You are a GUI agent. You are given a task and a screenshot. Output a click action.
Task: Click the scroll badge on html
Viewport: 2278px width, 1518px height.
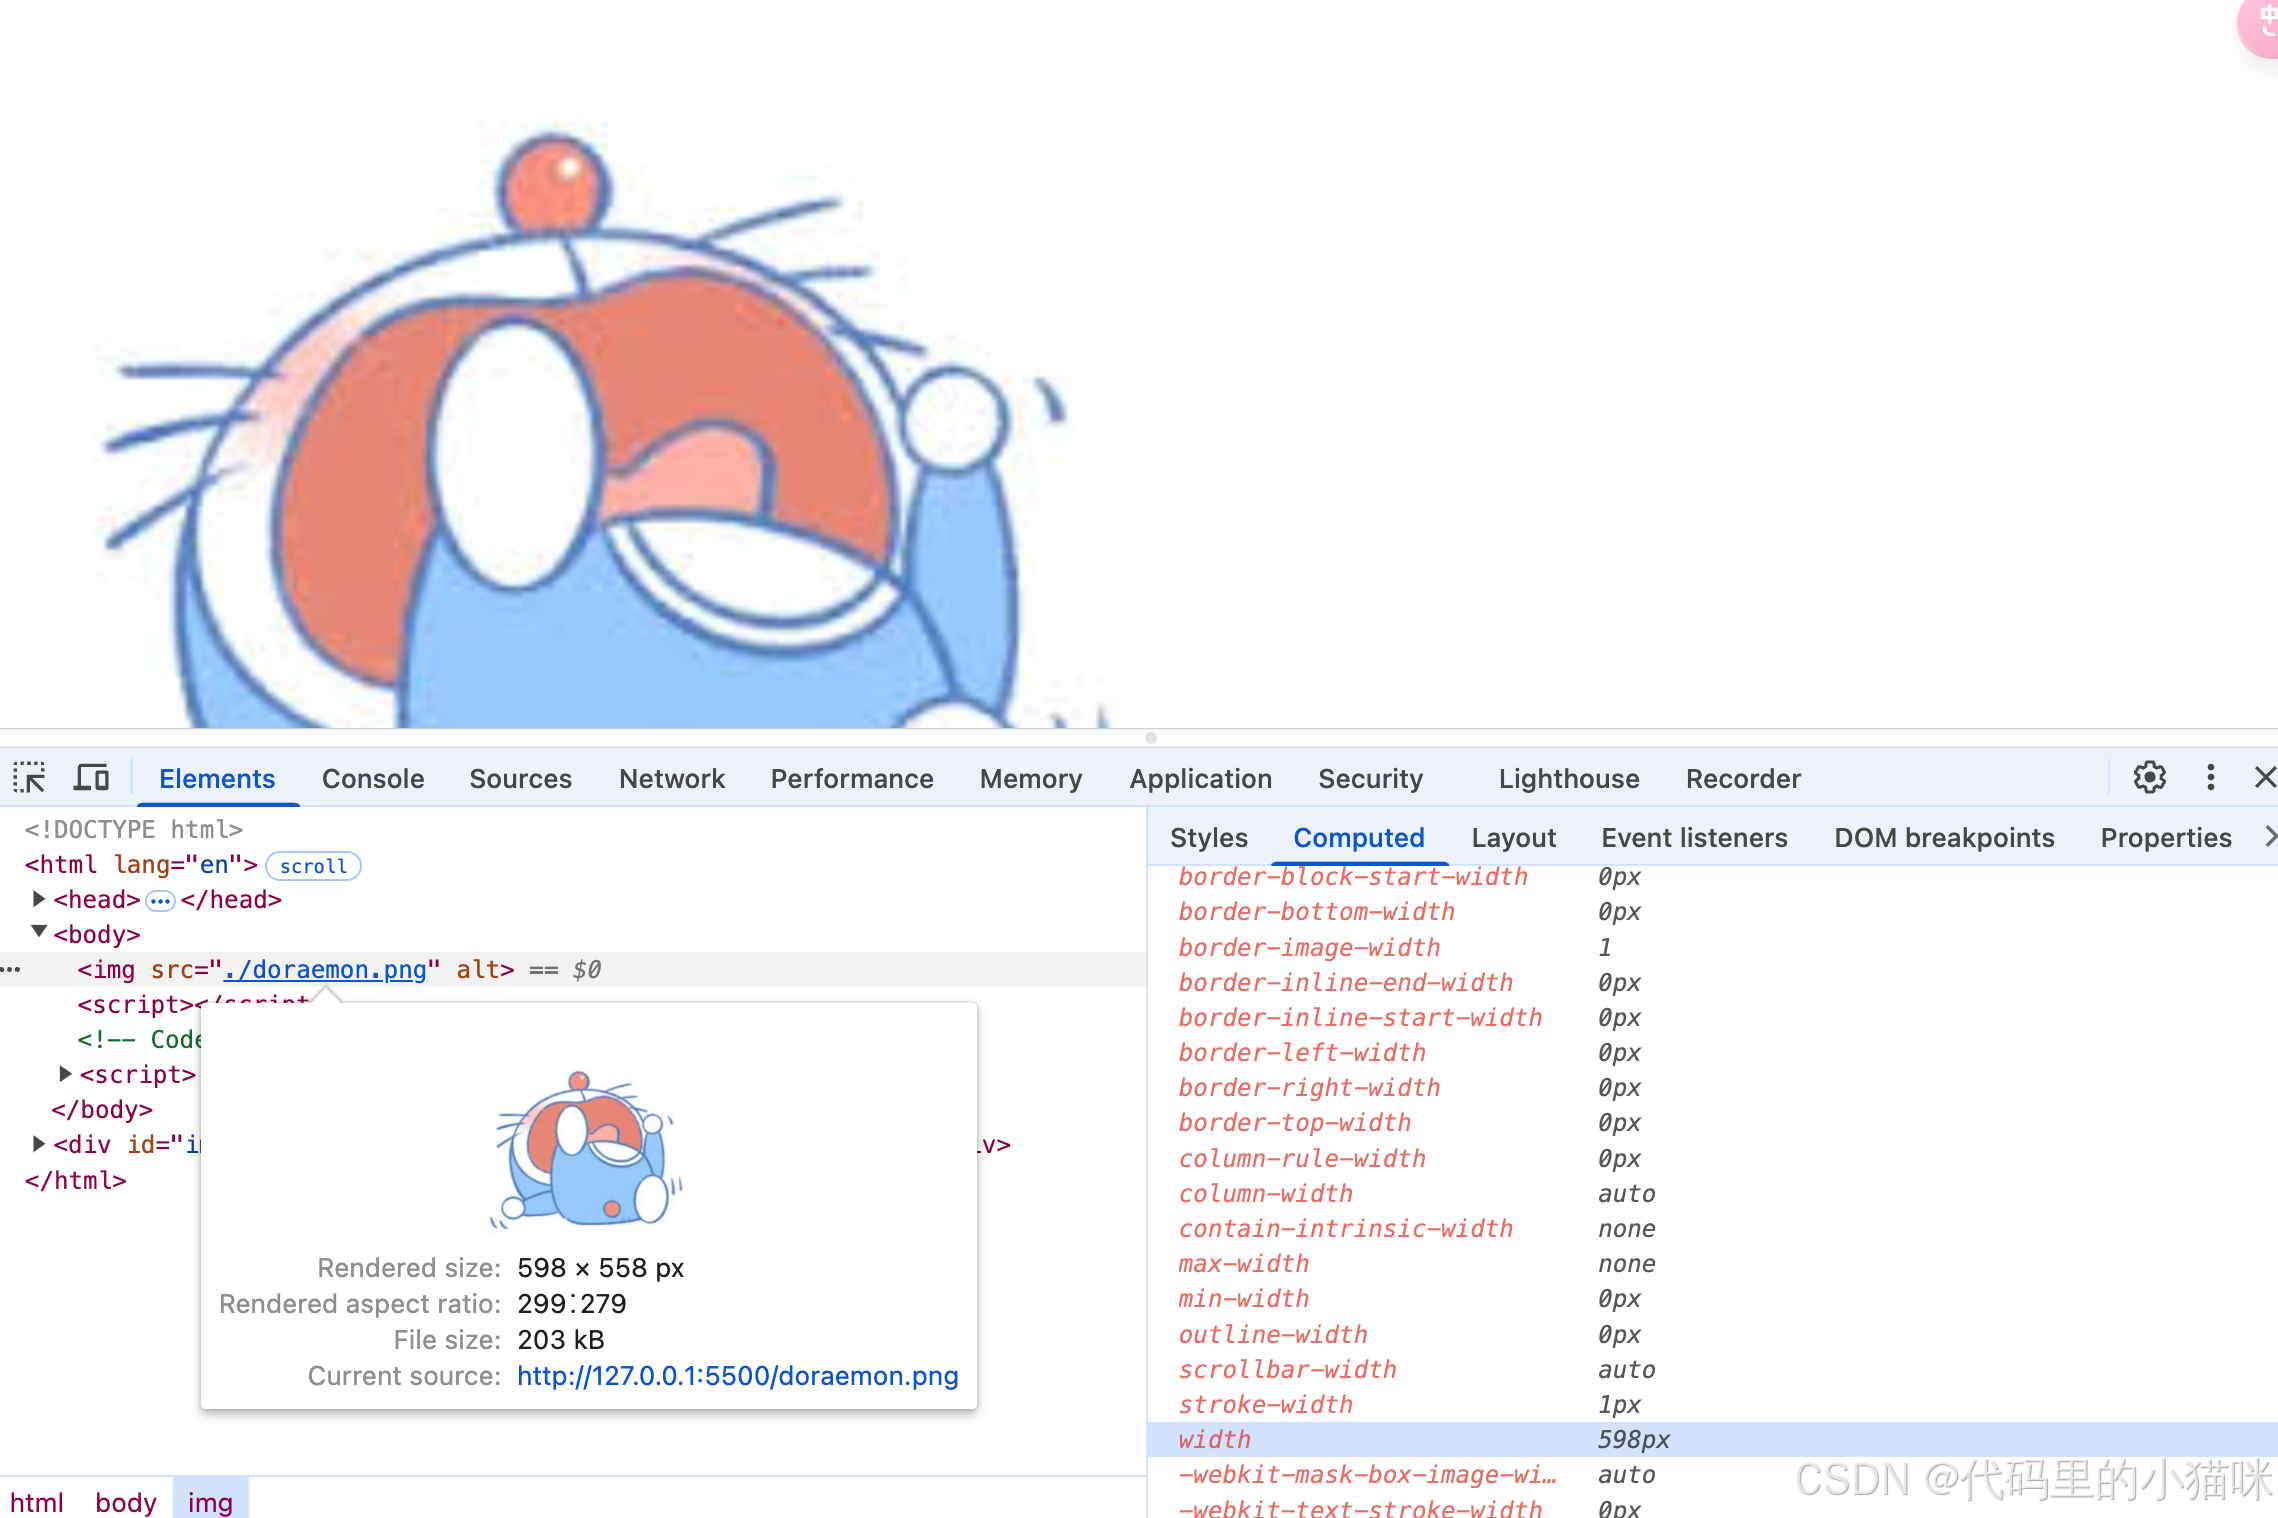pyautogui.click(x=313, y=866)
